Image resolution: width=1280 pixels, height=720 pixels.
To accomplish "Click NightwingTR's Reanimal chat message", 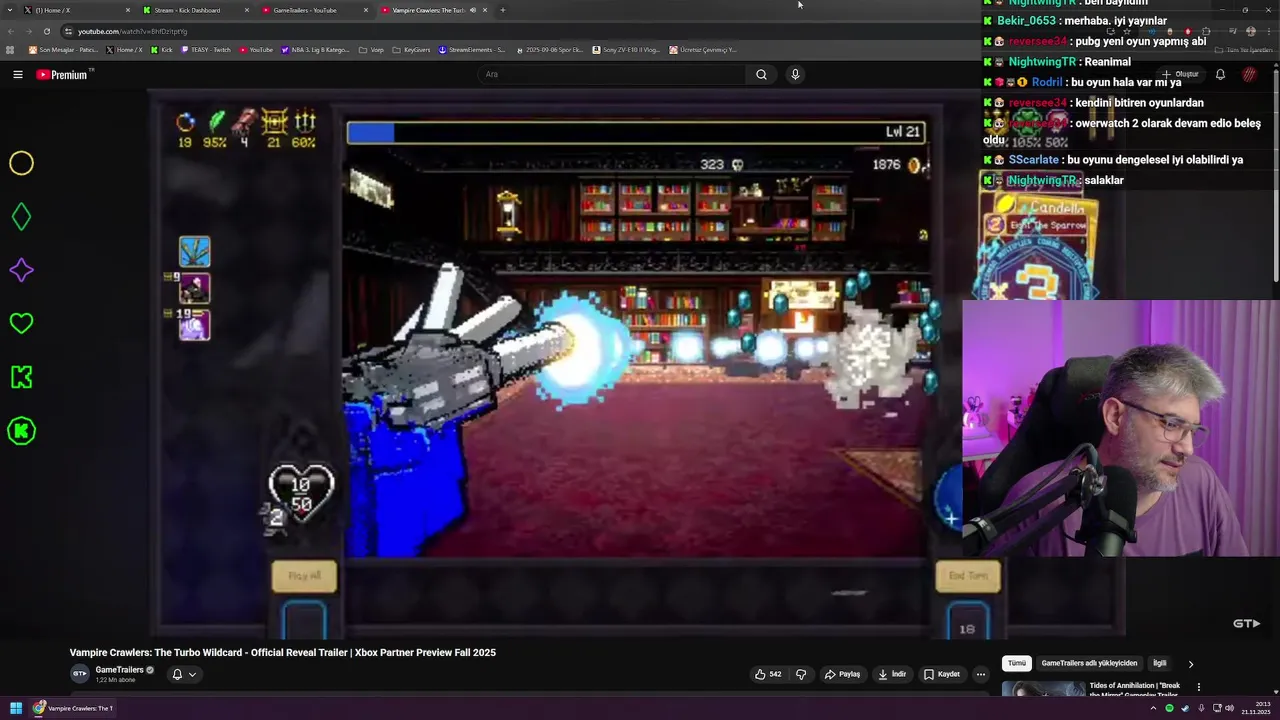I will (x=1057, y=62).
